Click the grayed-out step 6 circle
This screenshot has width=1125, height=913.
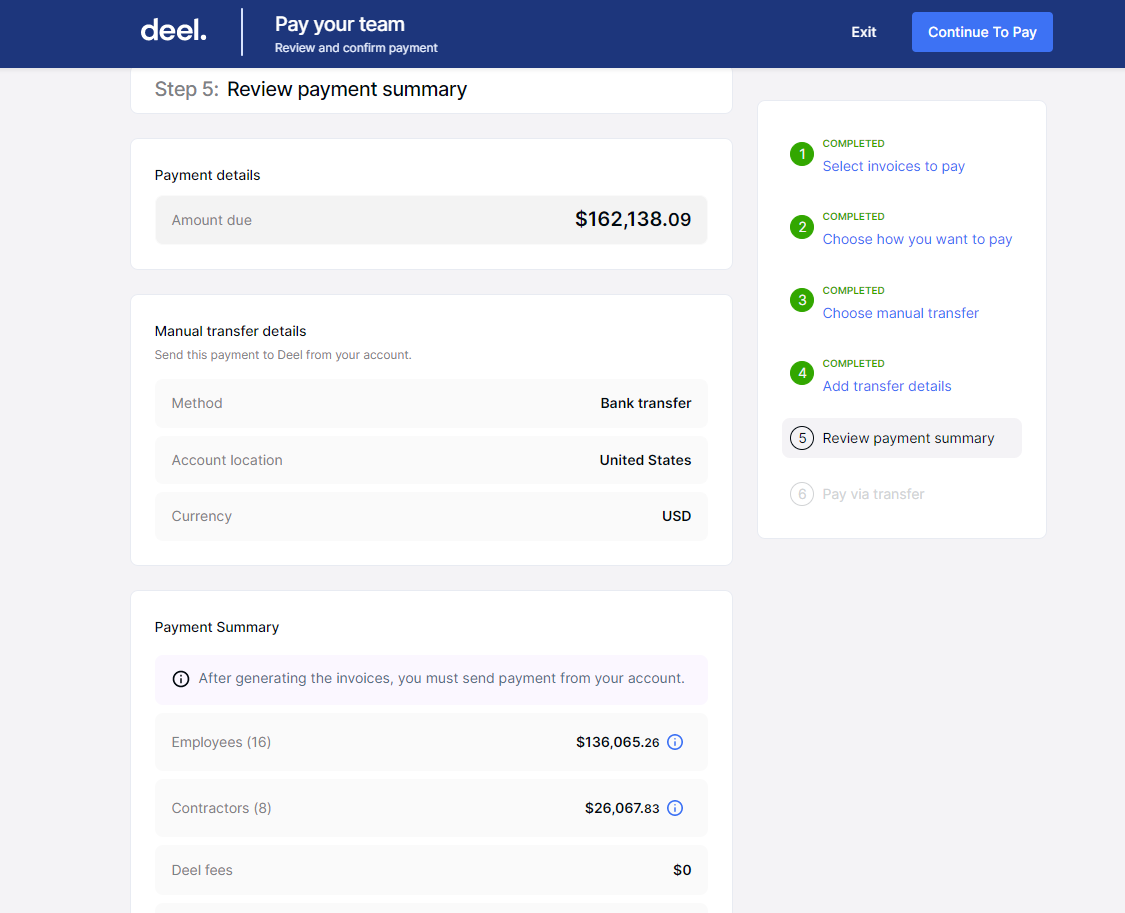coord(801,494)
